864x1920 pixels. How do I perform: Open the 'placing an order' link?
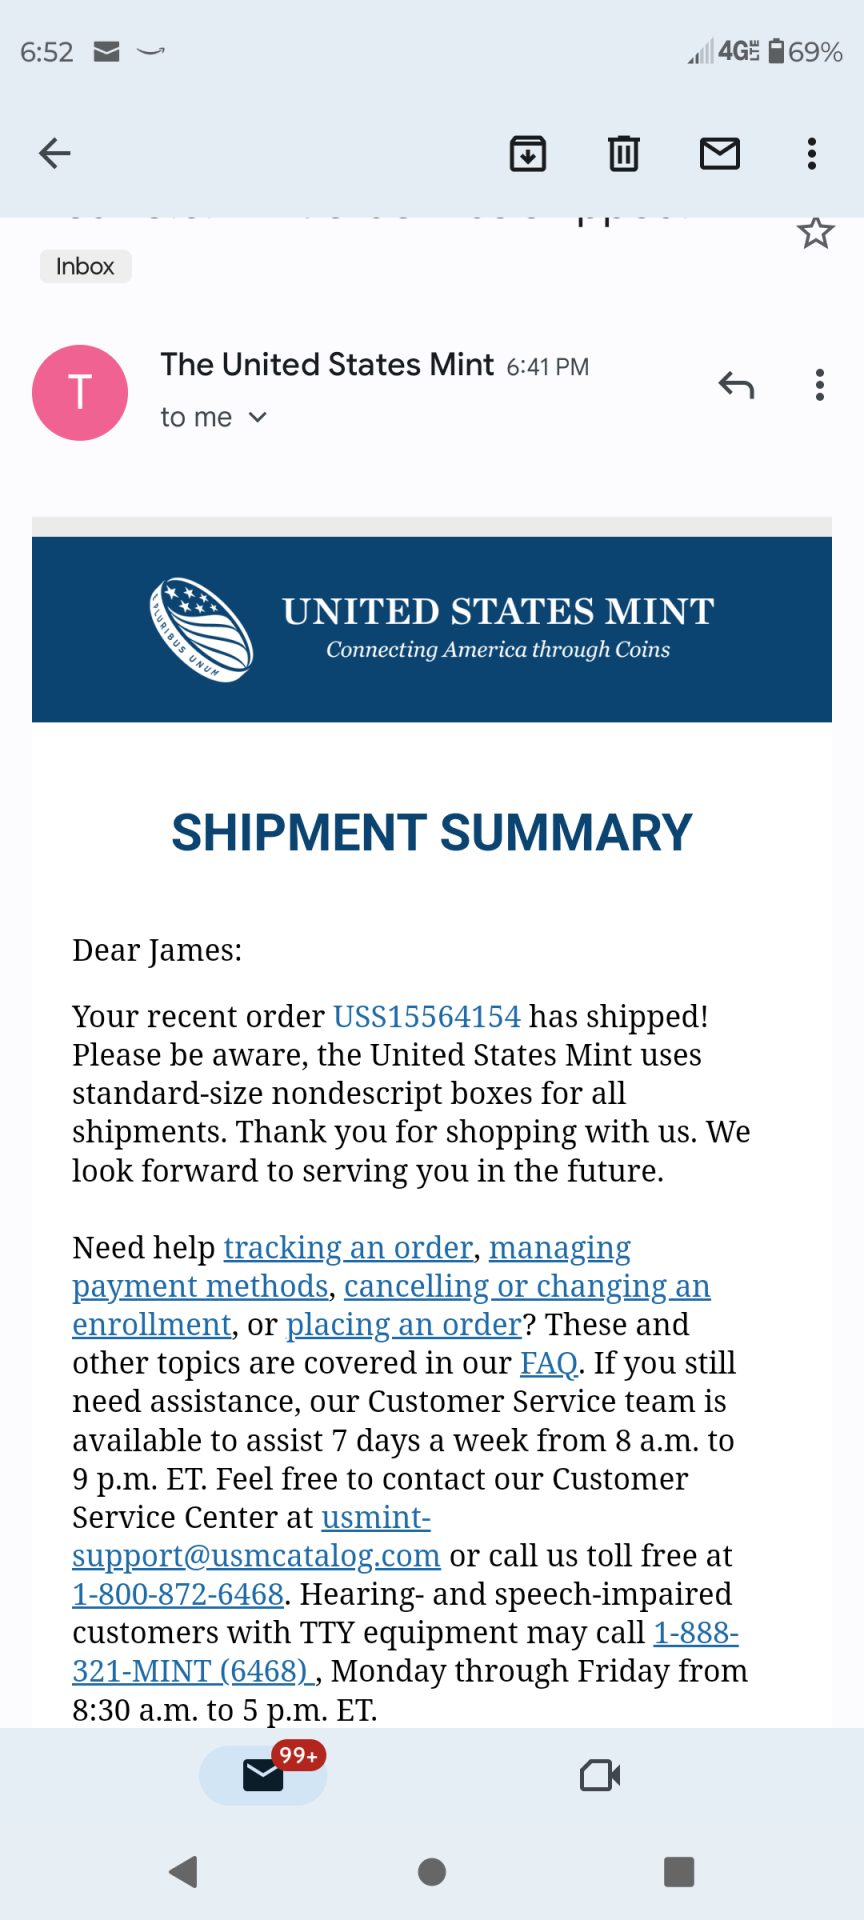[x=404, y=1325]
